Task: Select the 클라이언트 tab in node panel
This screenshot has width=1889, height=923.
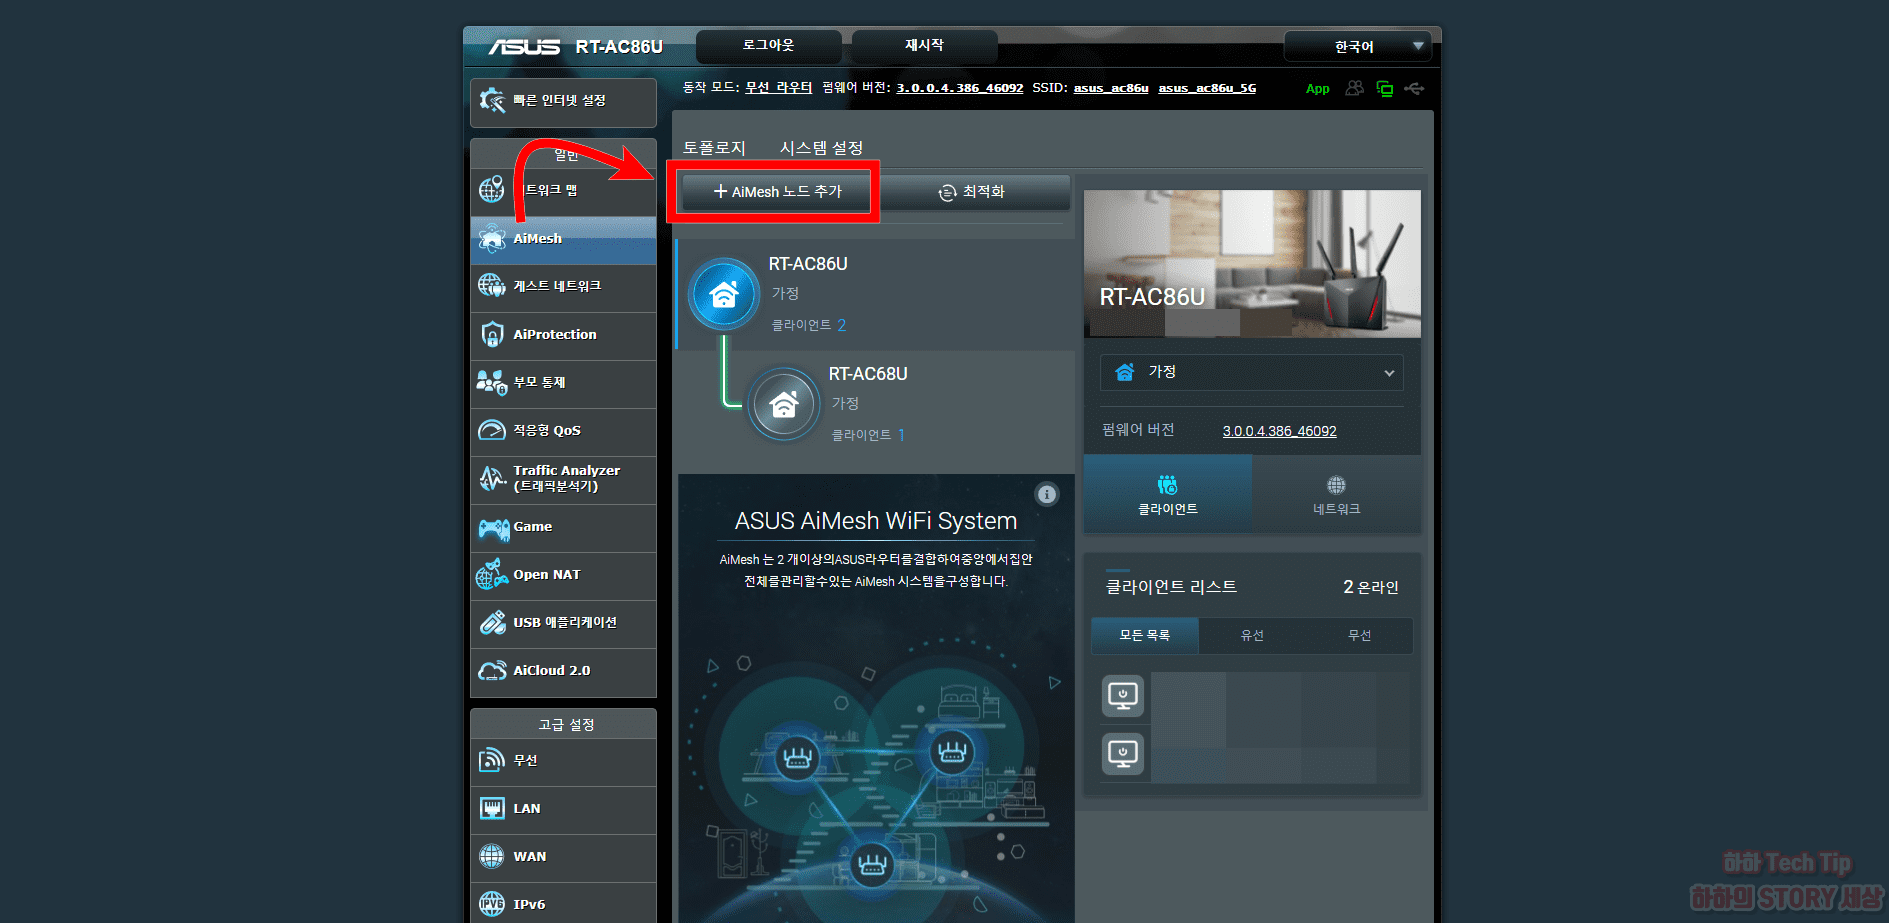Action: click(1167, 494)
